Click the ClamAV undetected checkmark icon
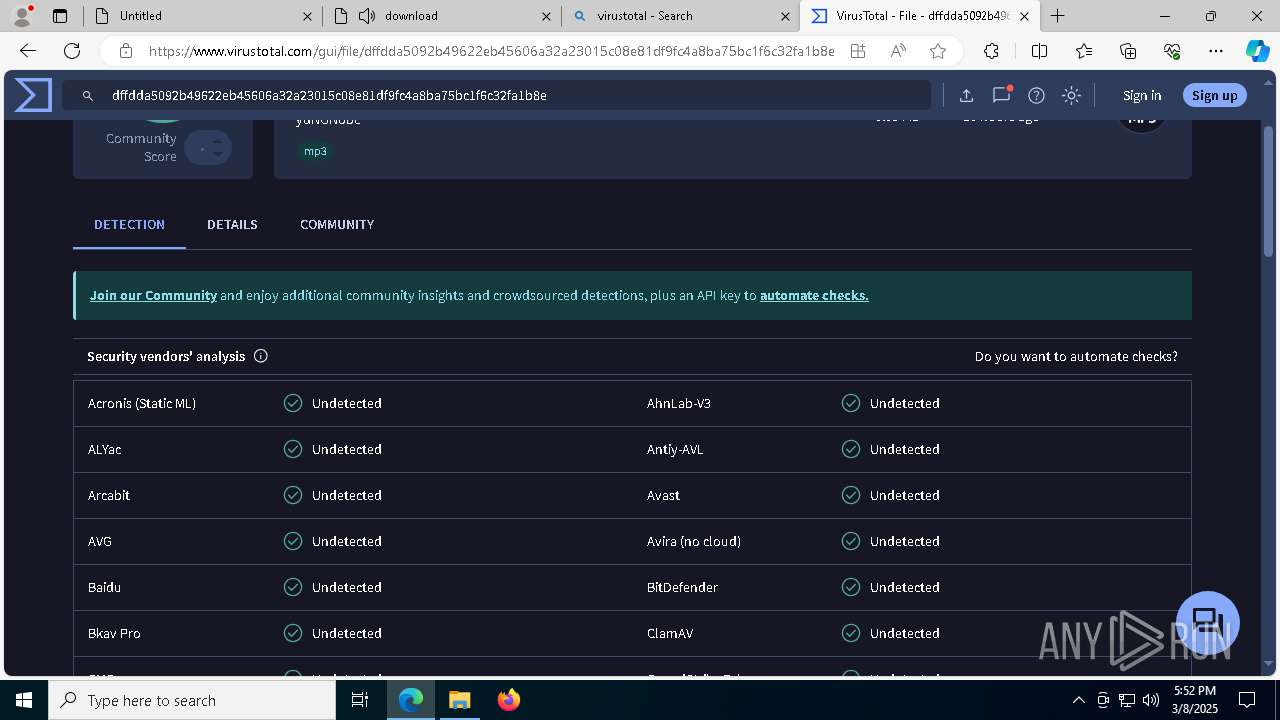Image resolution: width=1280 pixels, height=720 pixels. 851,633
